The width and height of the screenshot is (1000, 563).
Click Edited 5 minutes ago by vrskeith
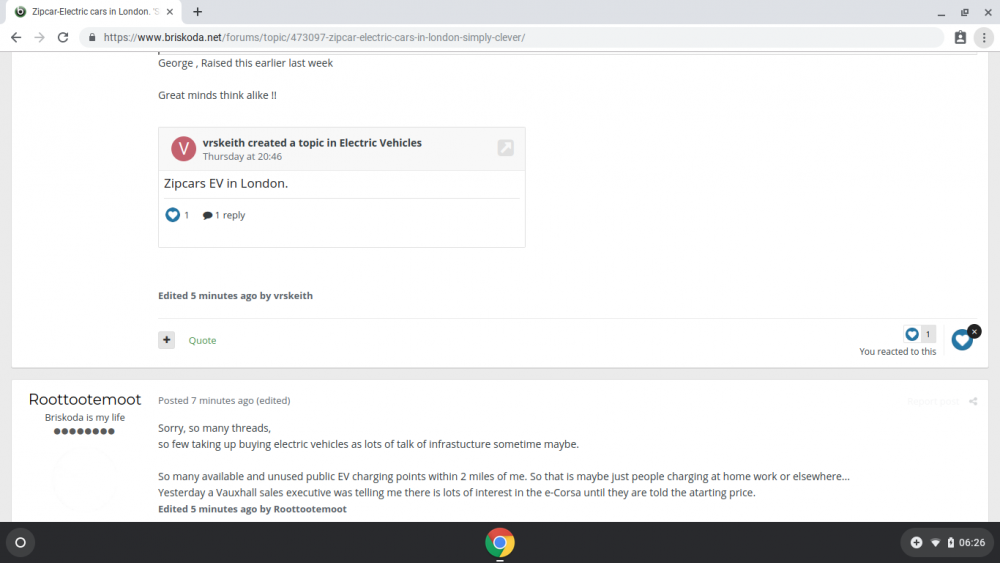pos(235,296)
